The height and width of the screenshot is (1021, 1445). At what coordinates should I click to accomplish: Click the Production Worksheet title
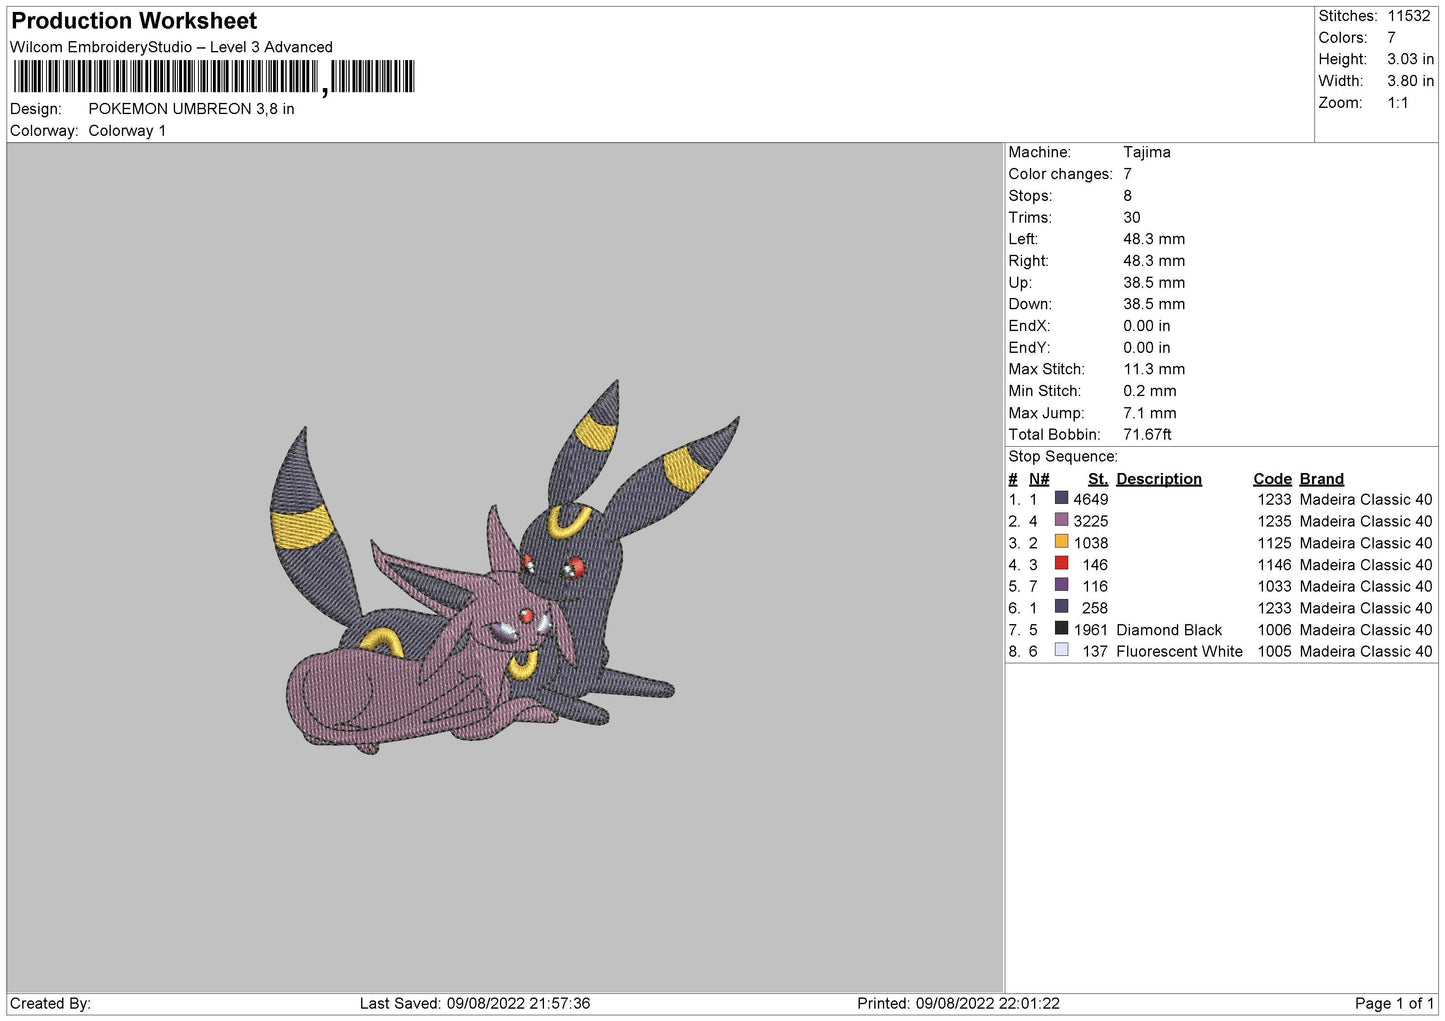[x=134, y=21]
